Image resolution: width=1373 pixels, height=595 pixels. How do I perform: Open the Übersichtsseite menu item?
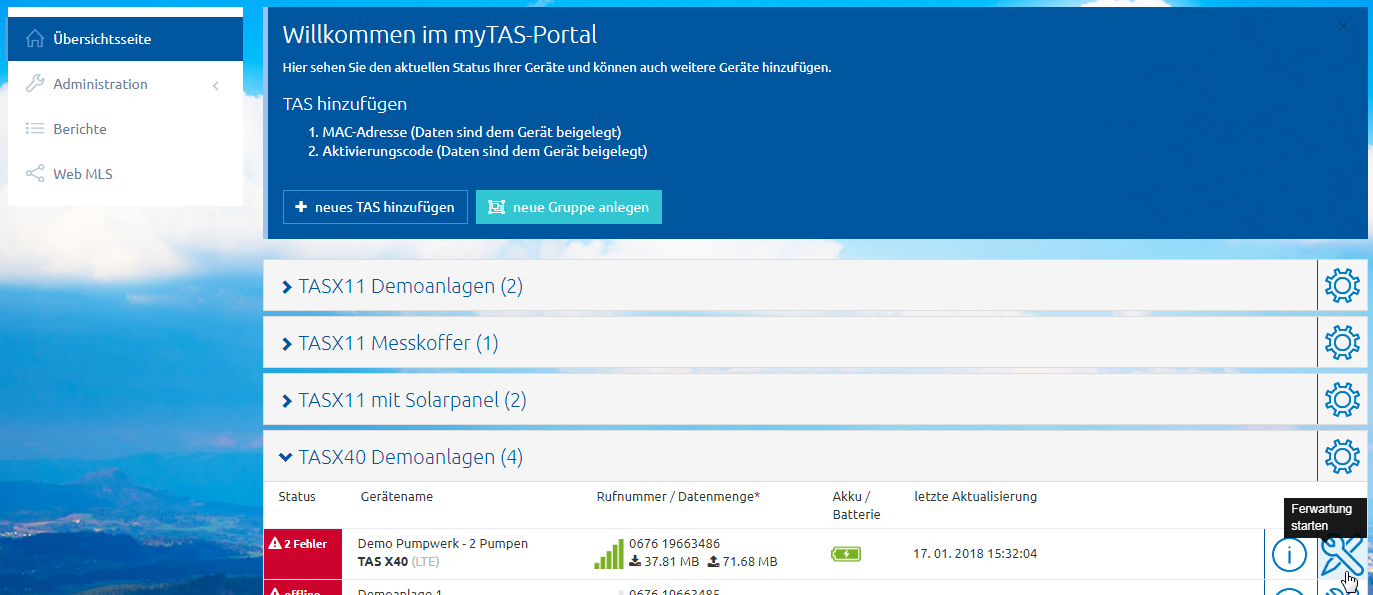point(125,39)
